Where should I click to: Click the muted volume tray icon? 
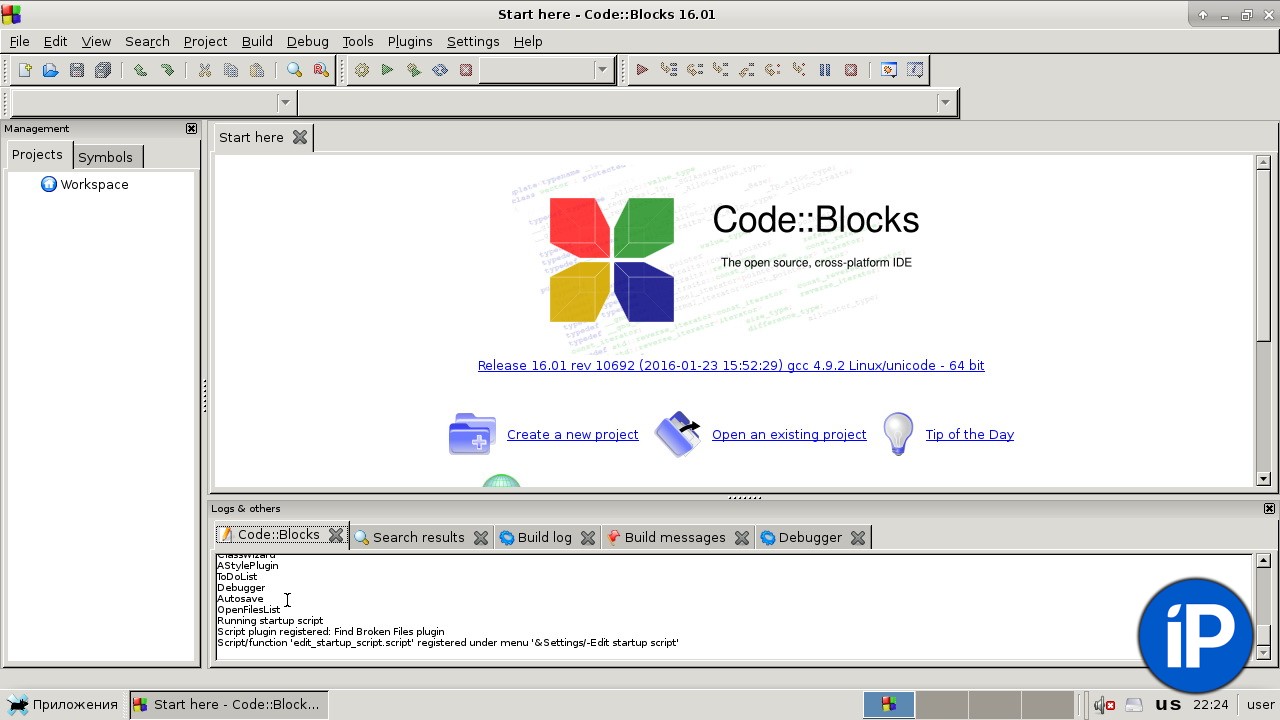click(x=1104, y=705)
